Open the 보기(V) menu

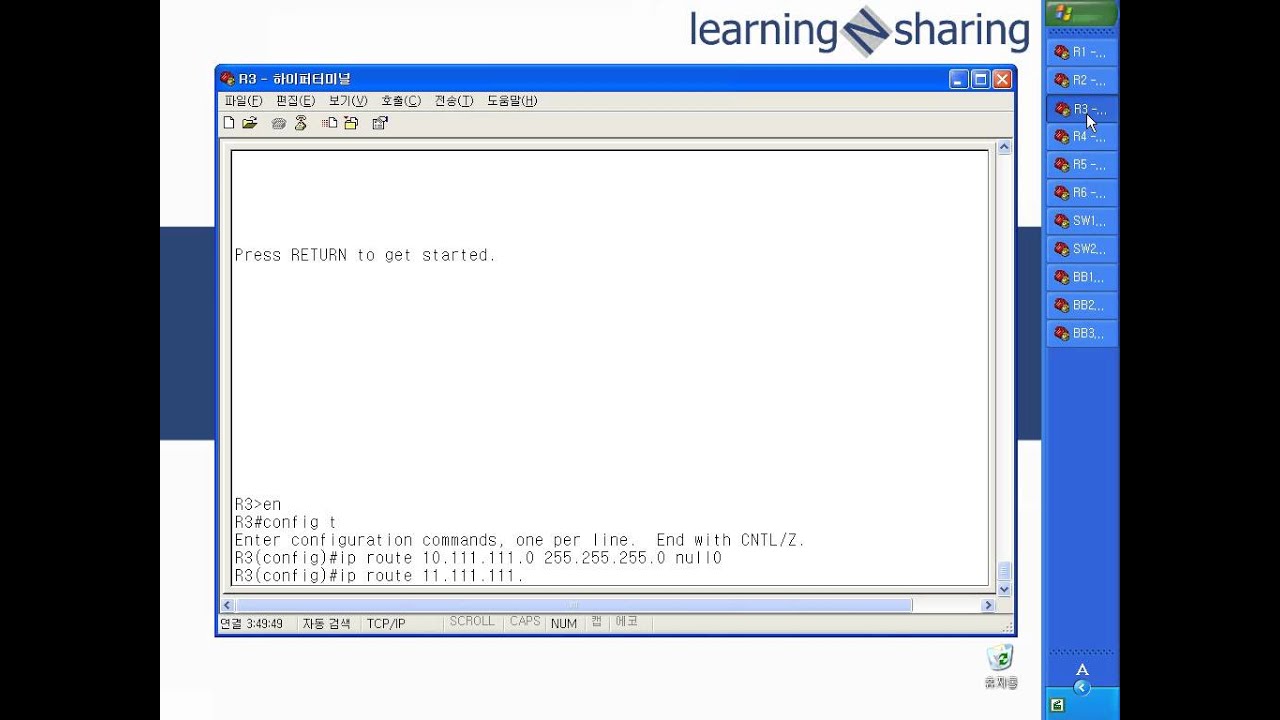click(x=348, y=101)
